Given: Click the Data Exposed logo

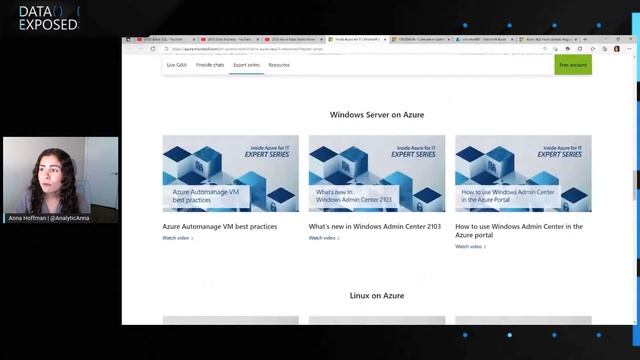Looking at the screenshot, I should [x=49, y=18].
